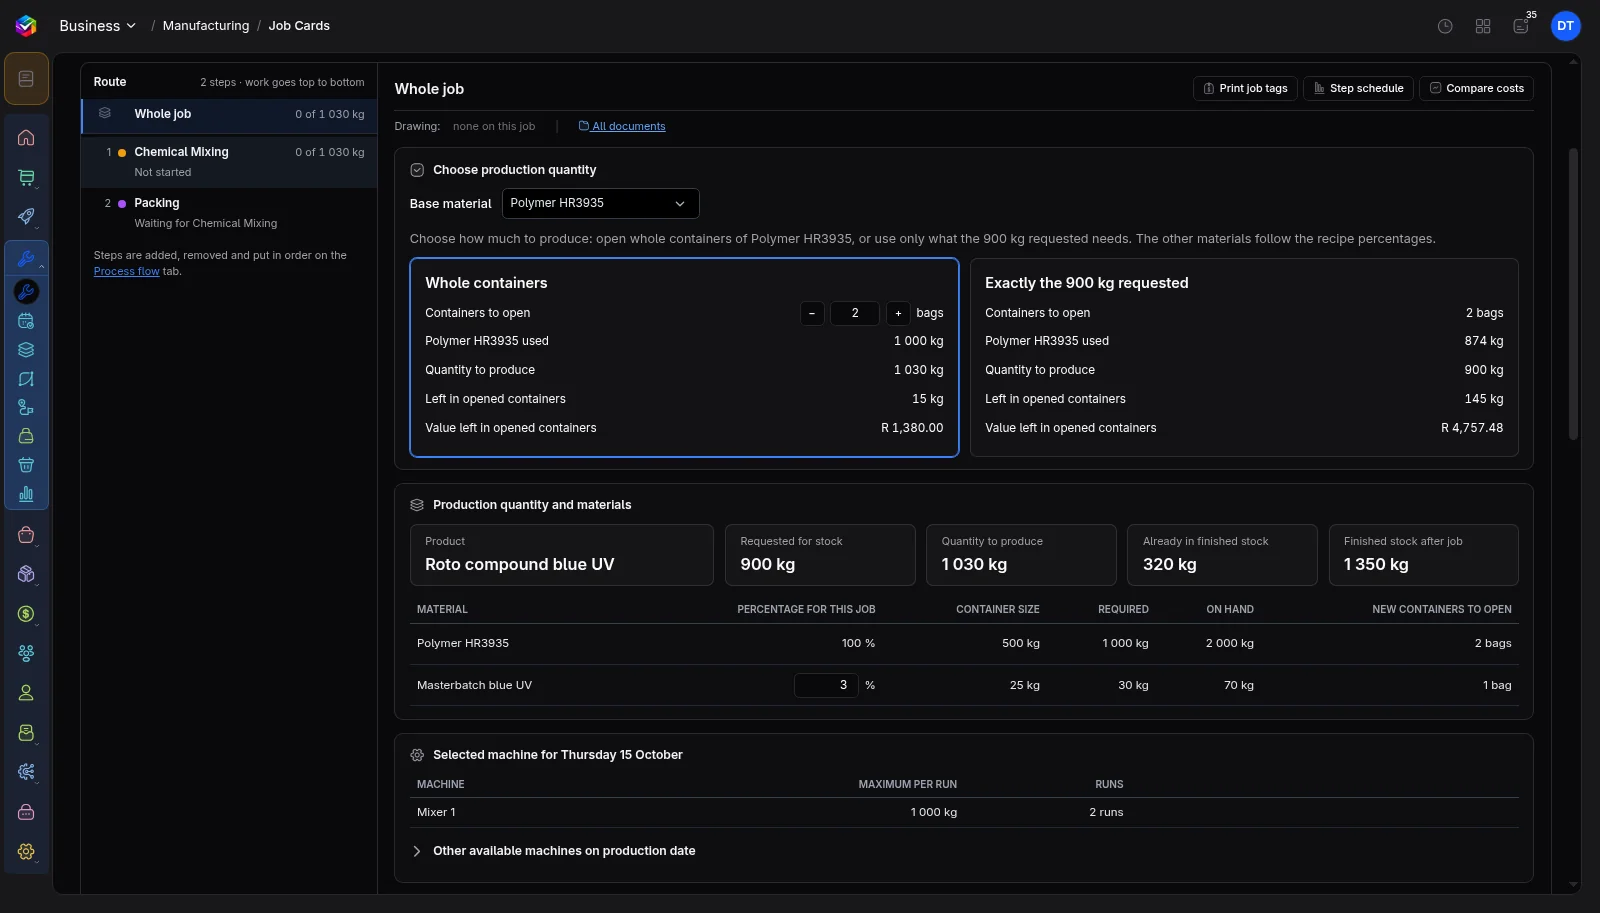
Task: Go to Job Cards breadcrumb
Action: coord(299,26)
